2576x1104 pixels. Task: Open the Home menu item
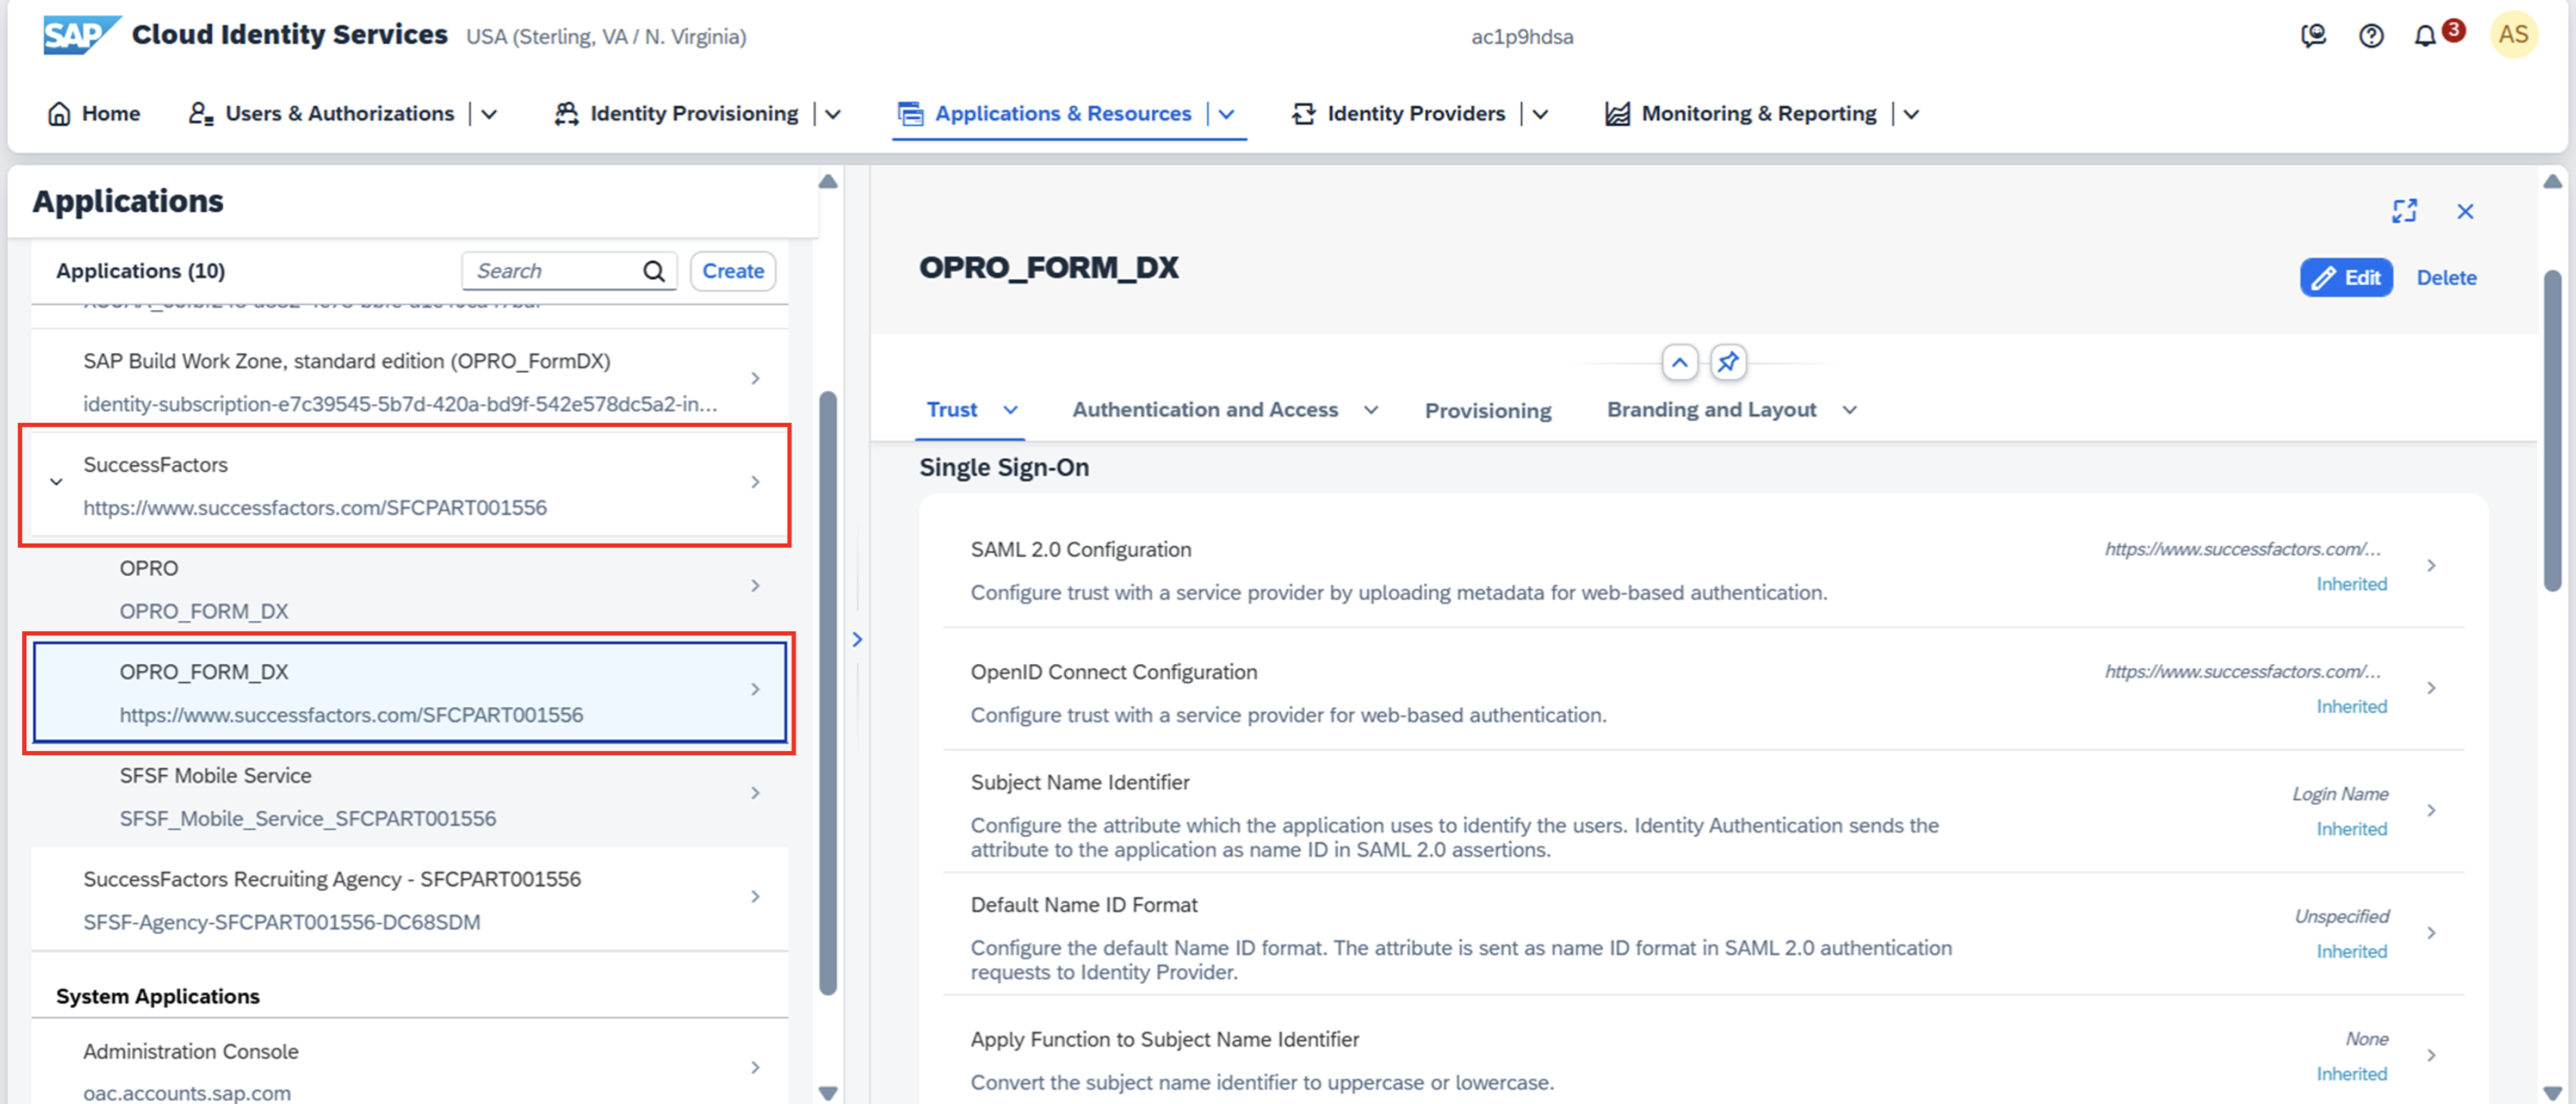click(94, 114)
